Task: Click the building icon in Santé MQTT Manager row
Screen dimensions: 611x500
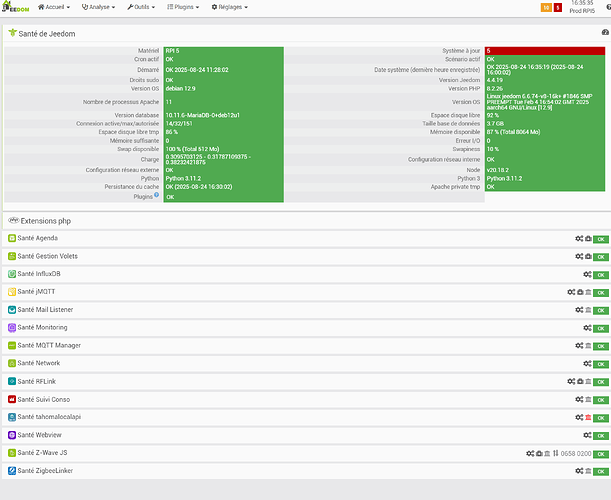Action: (588, 346)
